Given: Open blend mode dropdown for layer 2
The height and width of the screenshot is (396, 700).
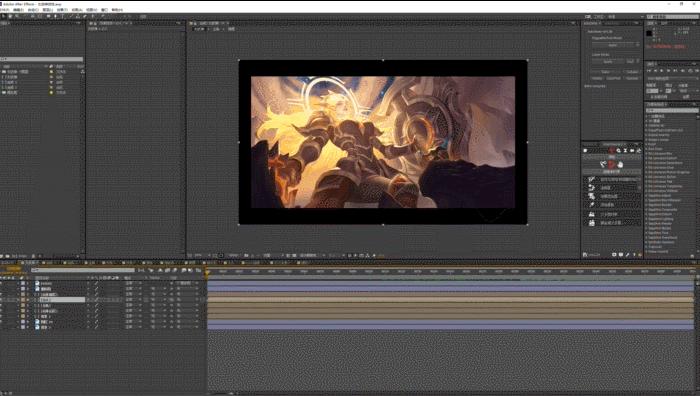Looking at the screenshot, I should point(133,288).
